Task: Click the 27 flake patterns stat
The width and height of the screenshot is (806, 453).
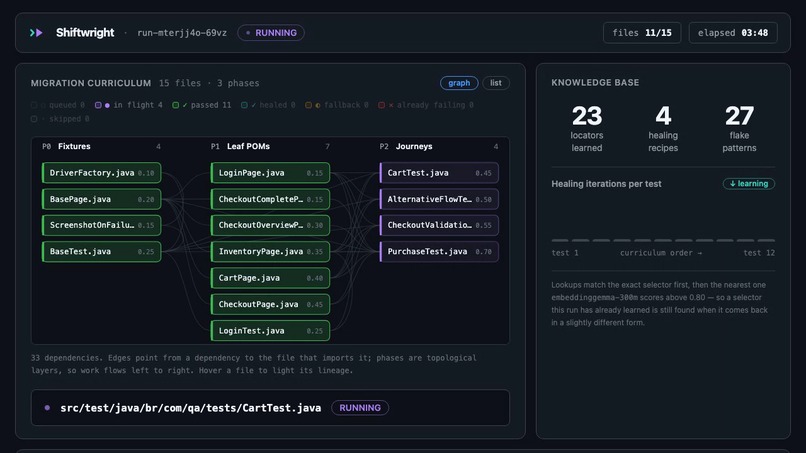Action: (739, 129)
